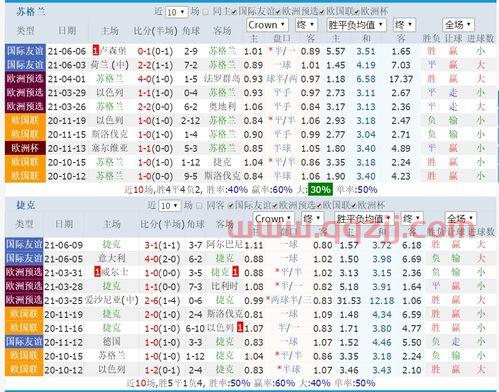Click 国际友谊 label in 荷兰 row
The width and height of the screenshot is (499, 392).
click(25, 65)
